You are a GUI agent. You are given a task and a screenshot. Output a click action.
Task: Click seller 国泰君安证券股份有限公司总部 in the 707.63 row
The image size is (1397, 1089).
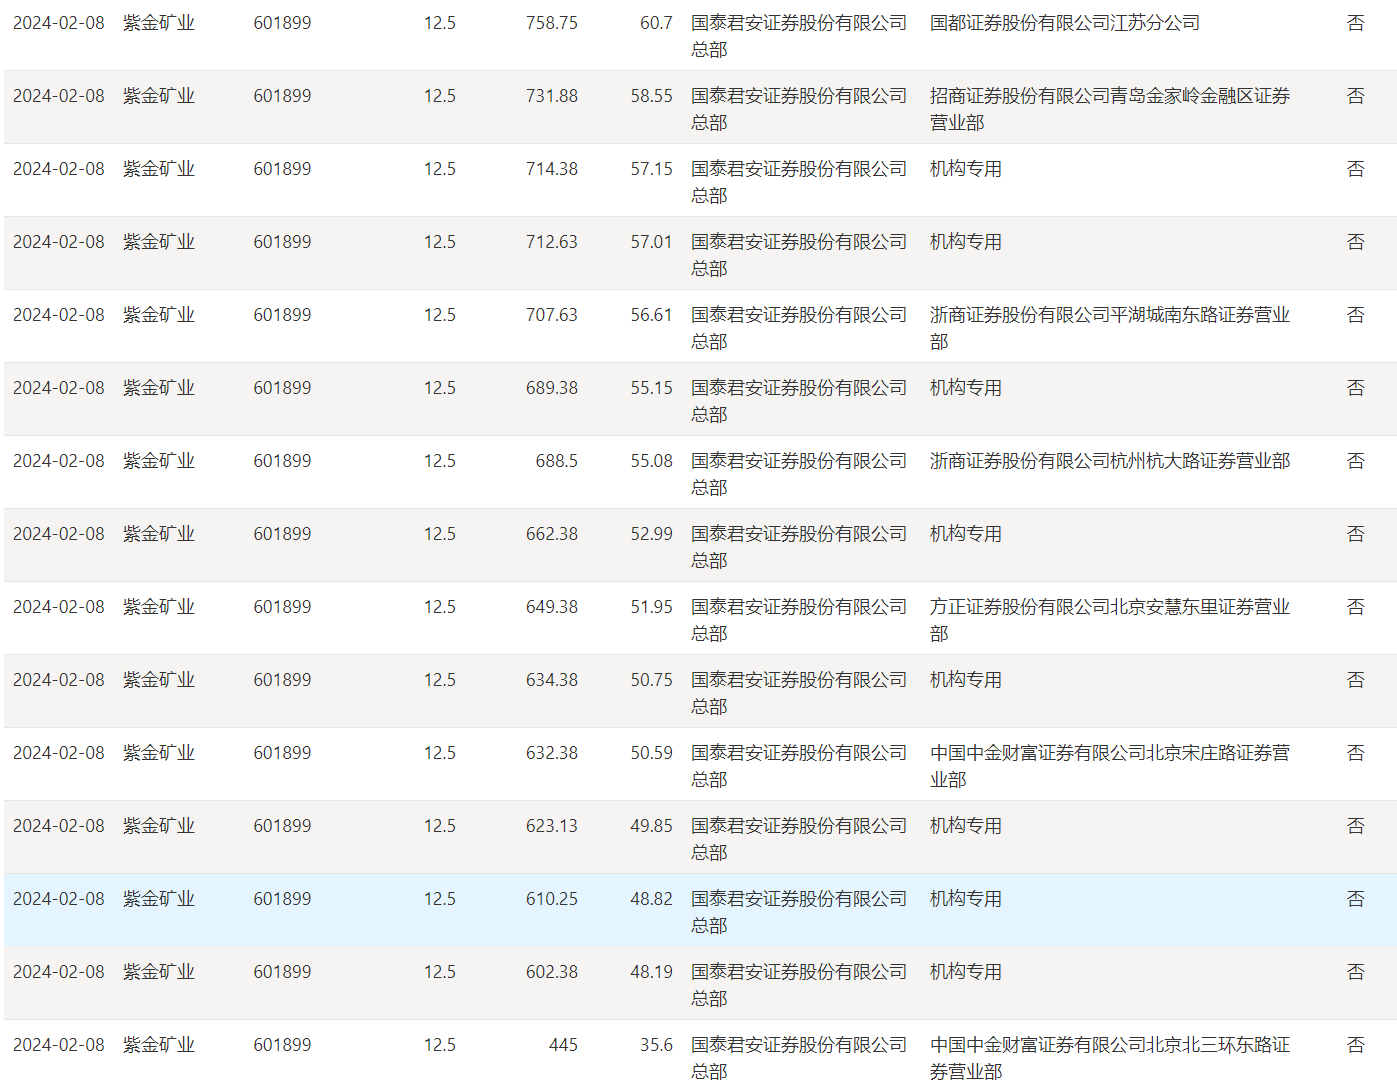[799, 328]
